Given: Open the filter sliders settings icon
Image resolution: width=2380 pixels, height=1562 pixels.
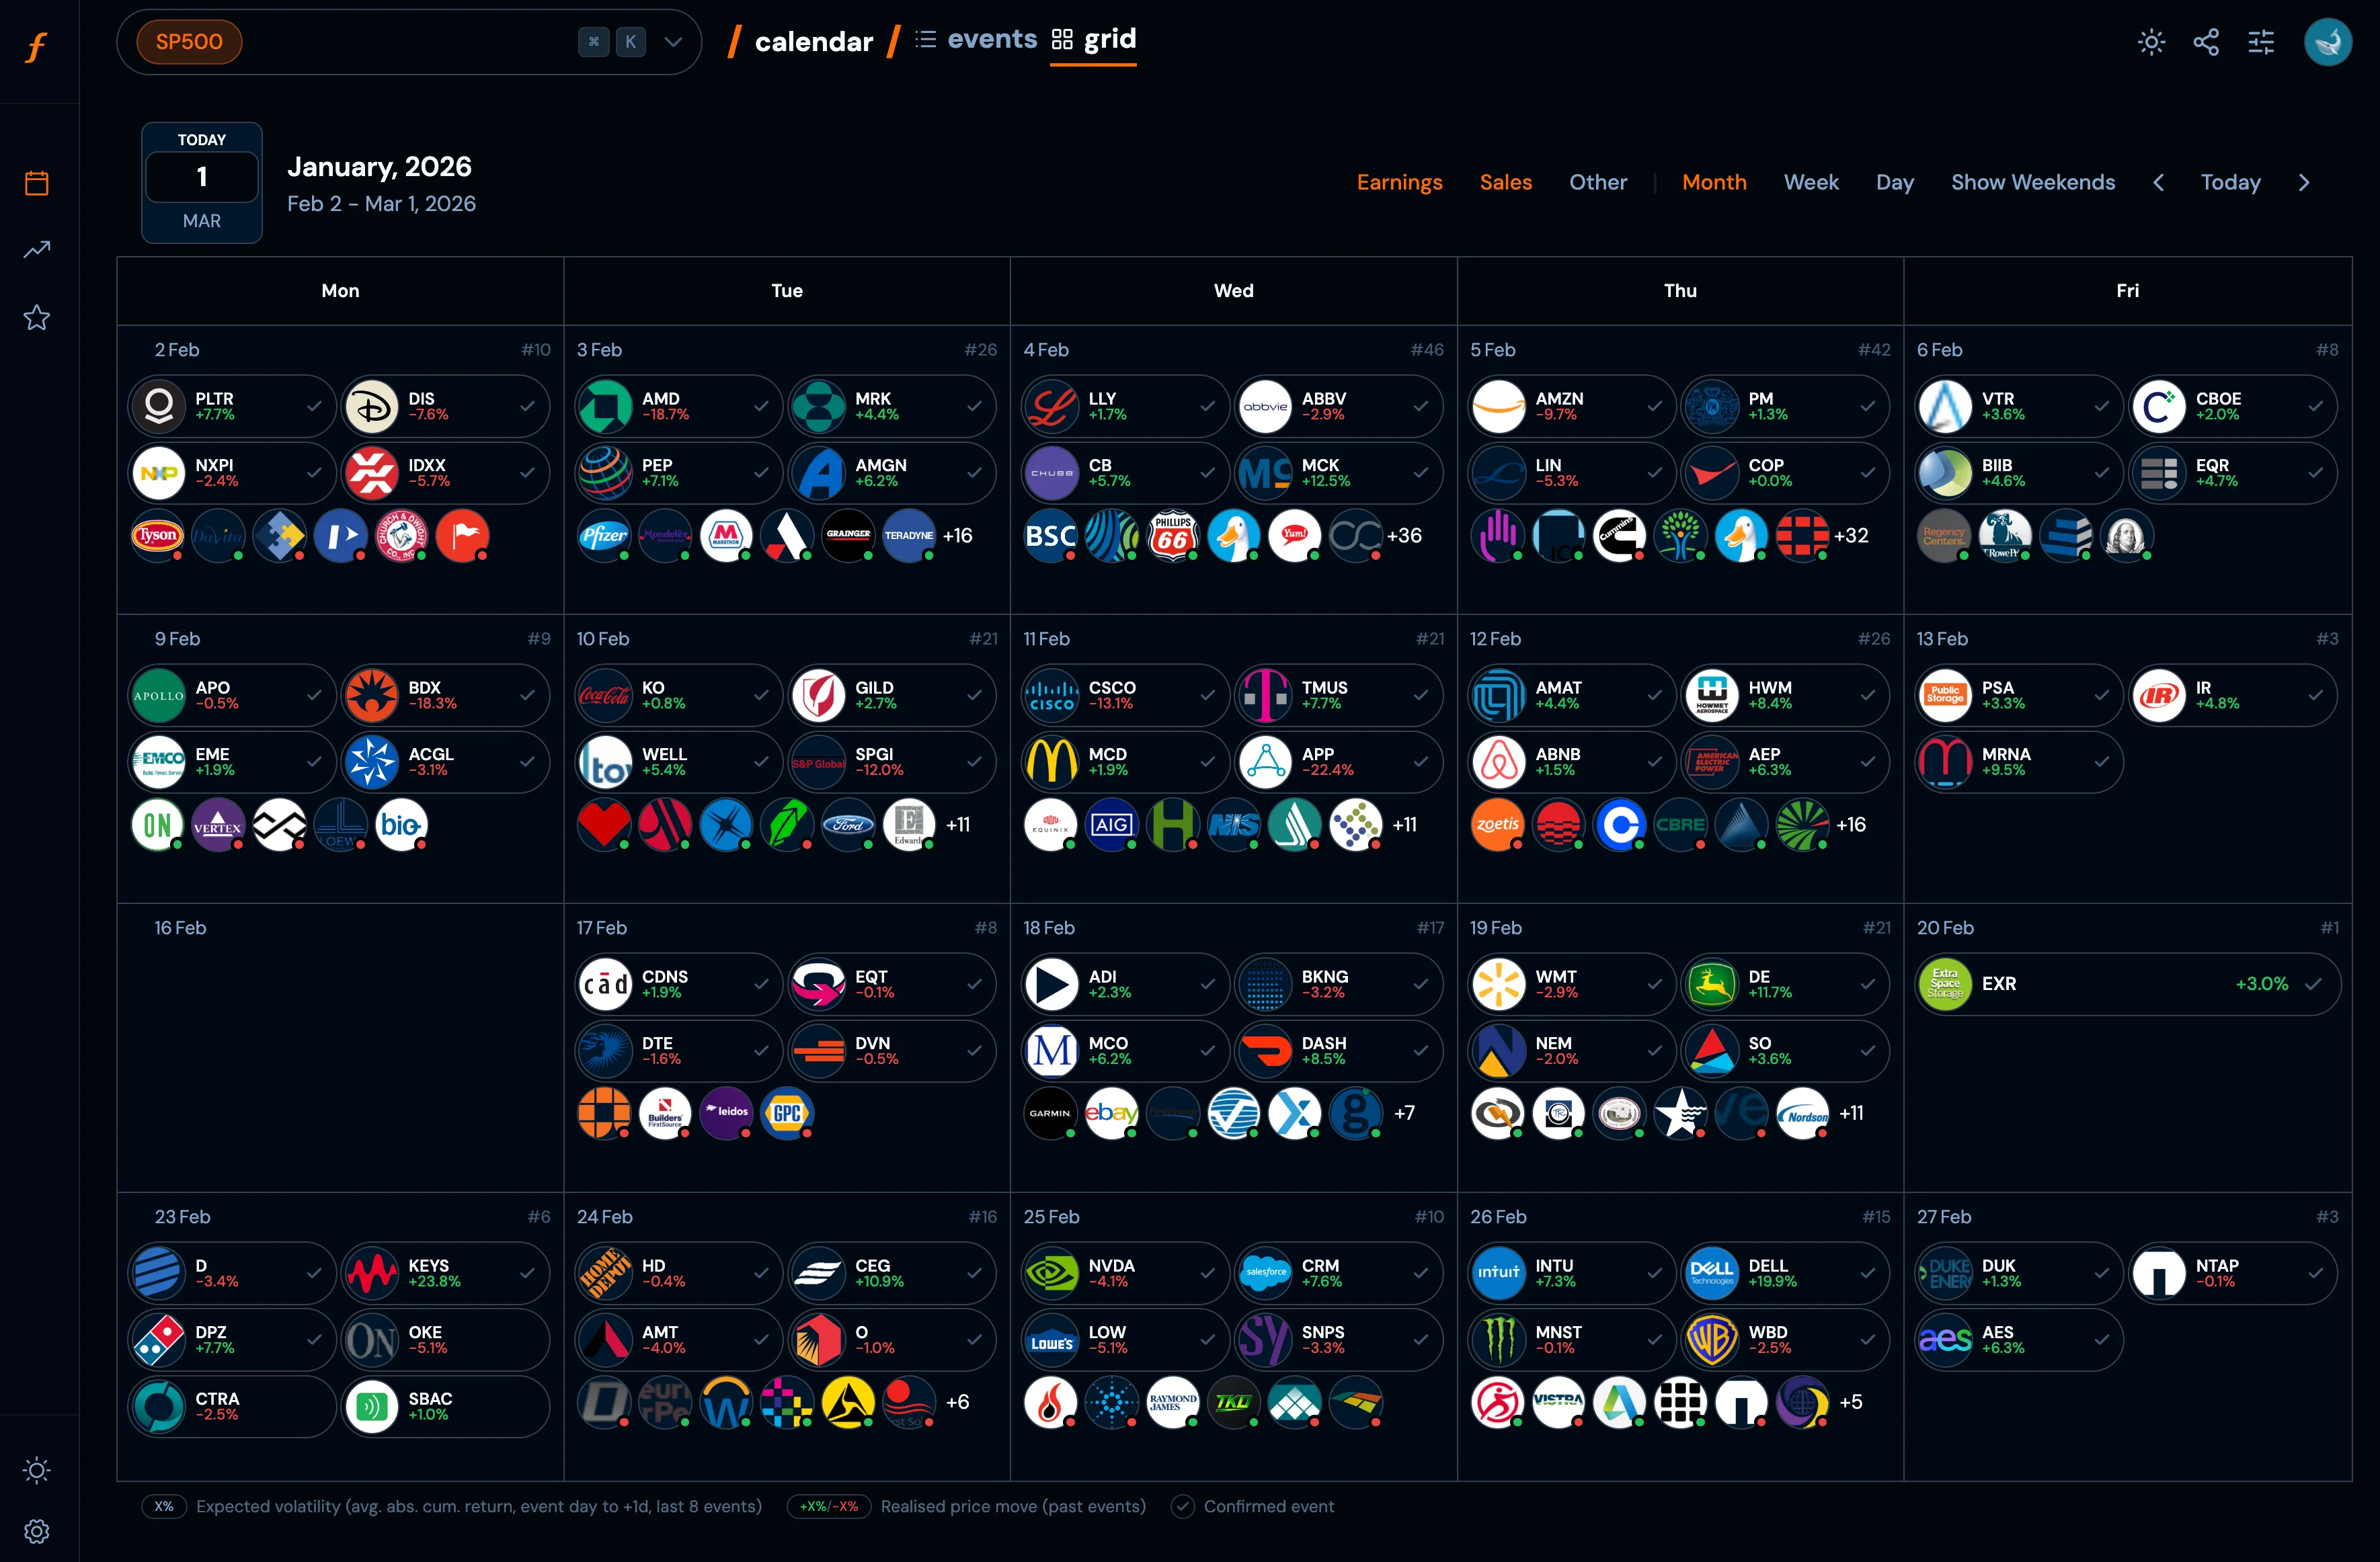Looking at the screenshot, I should tap(2261, 42).
